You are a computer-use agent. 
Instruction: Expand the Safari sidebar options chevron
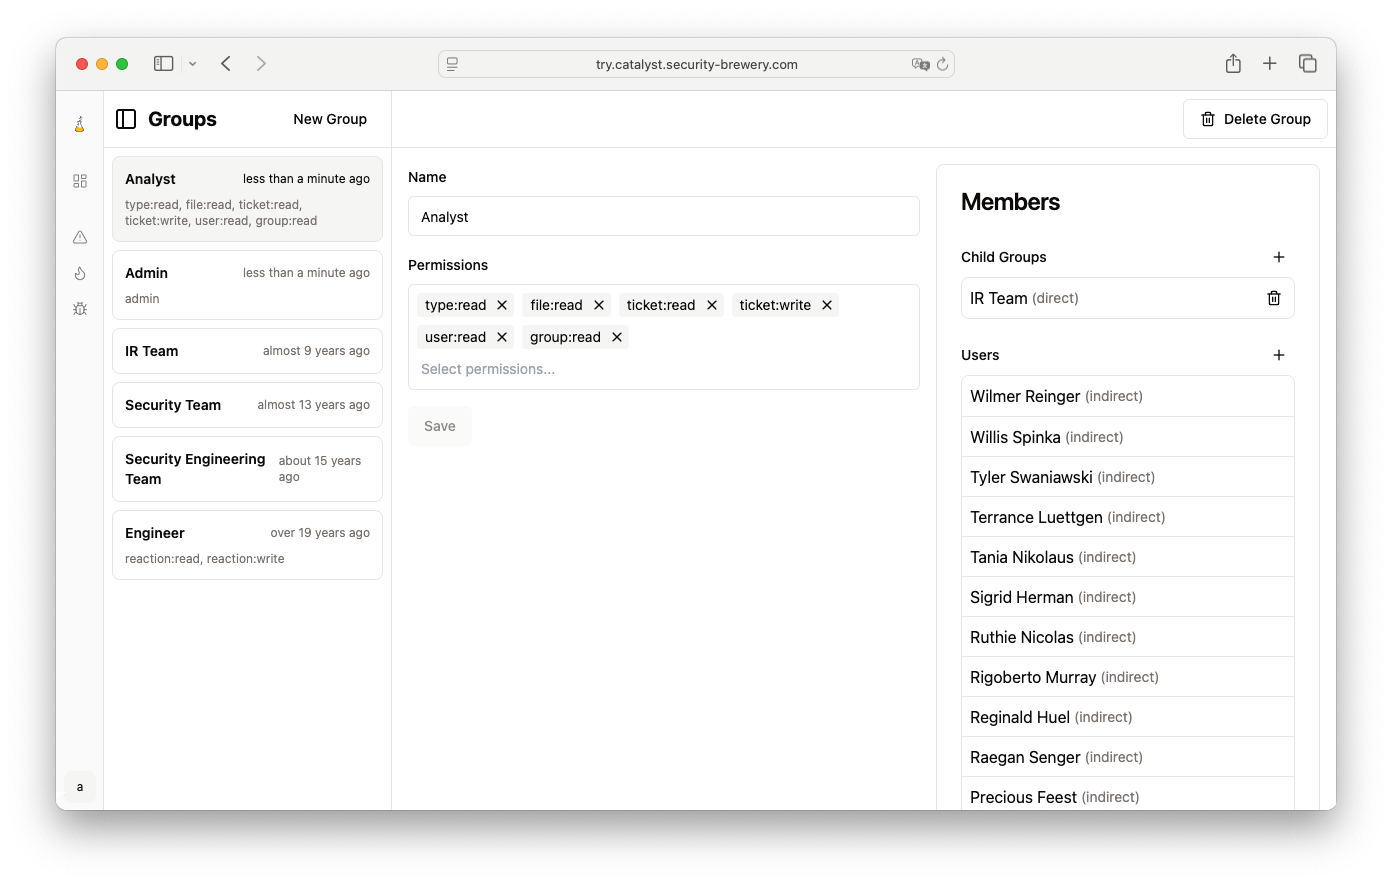click(x=192, y=64)
